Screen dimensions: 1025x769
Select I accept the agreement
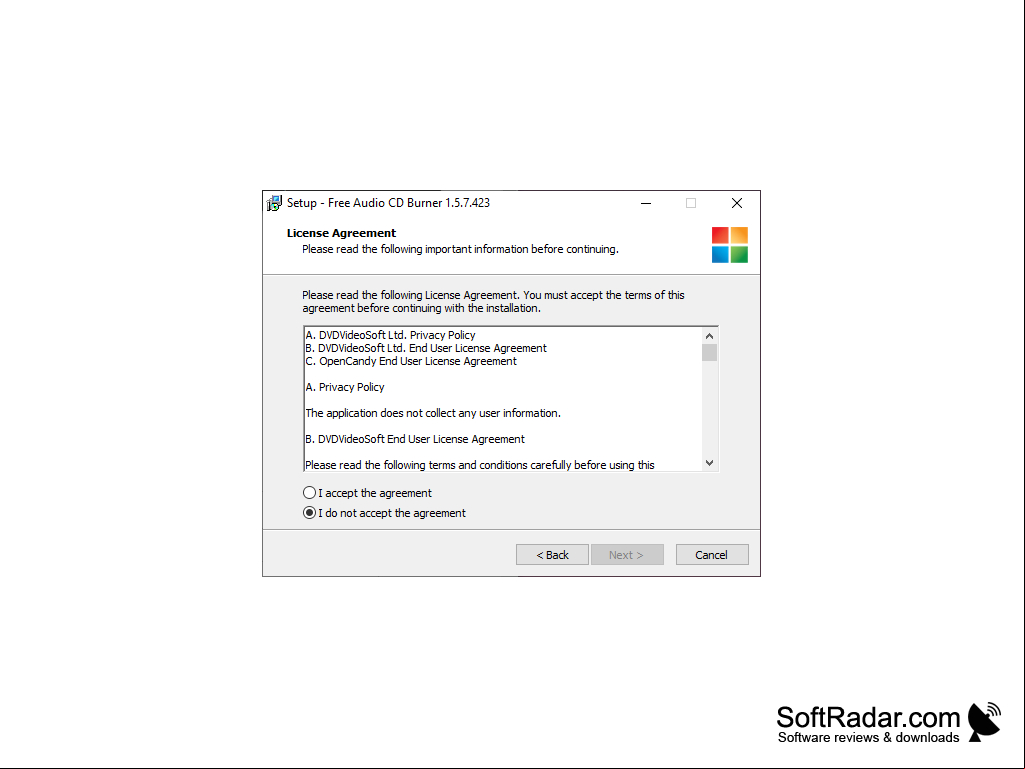pos(367,493)
